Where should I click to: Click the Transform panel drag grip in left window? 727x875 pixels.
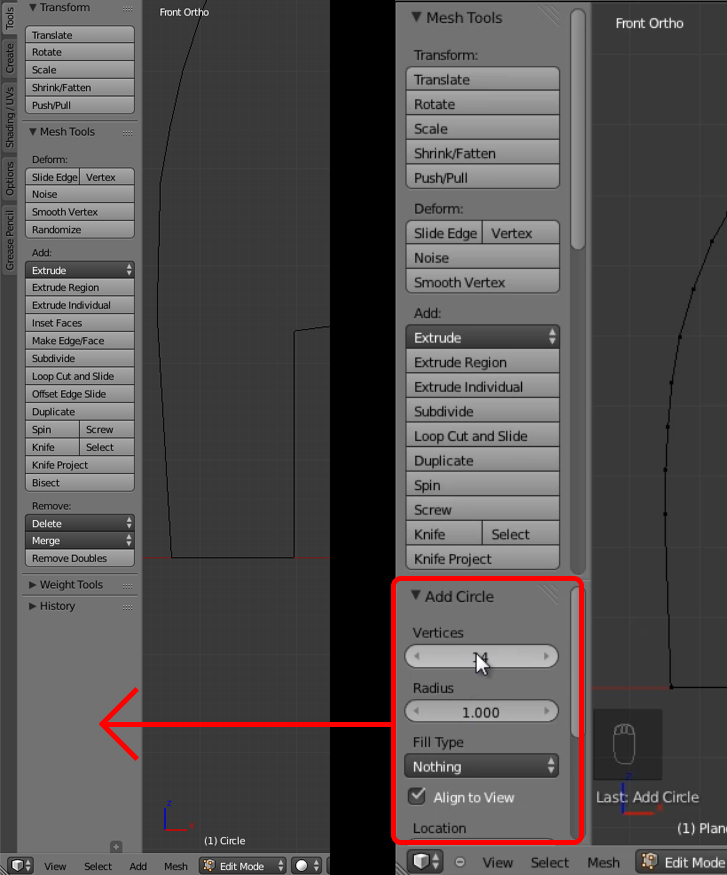tap(128, 8)
